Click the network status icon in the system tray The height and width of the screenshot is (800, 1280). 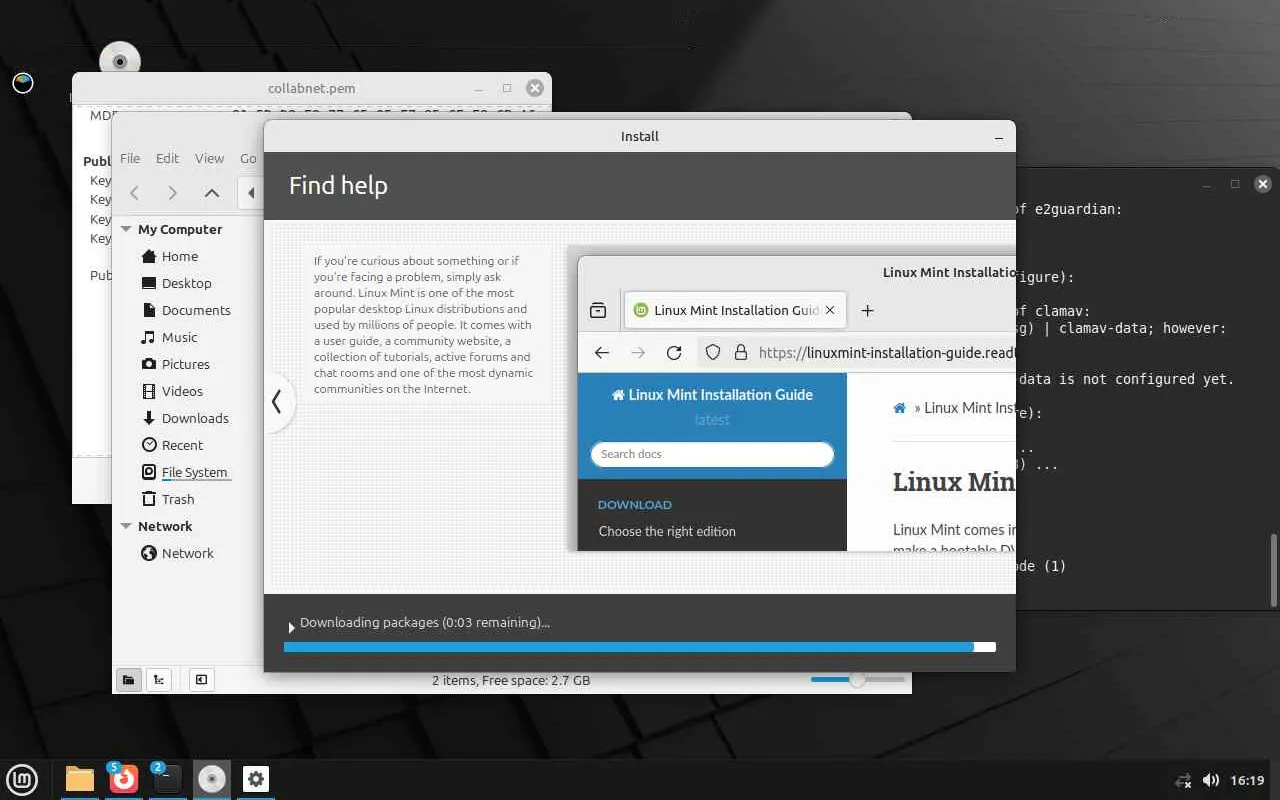(x=1184, y=780)
